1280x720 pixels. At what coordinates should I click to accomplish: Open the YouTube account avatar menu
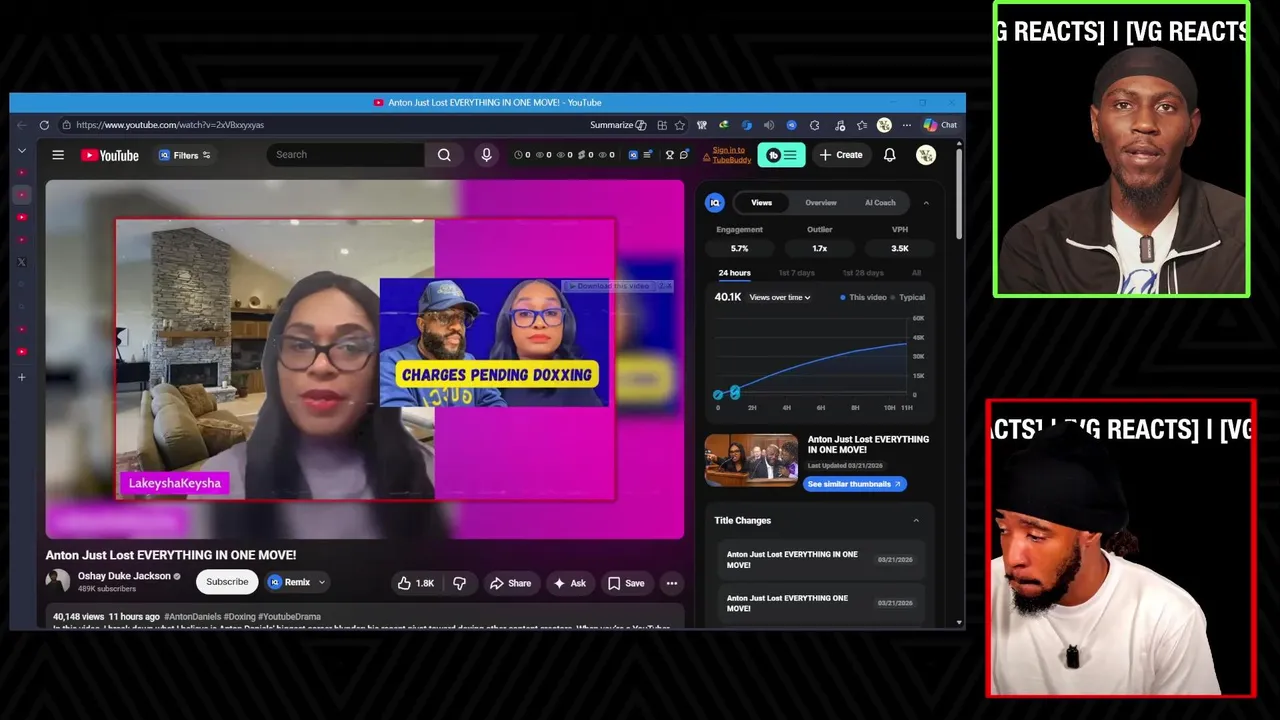(926, 155)
